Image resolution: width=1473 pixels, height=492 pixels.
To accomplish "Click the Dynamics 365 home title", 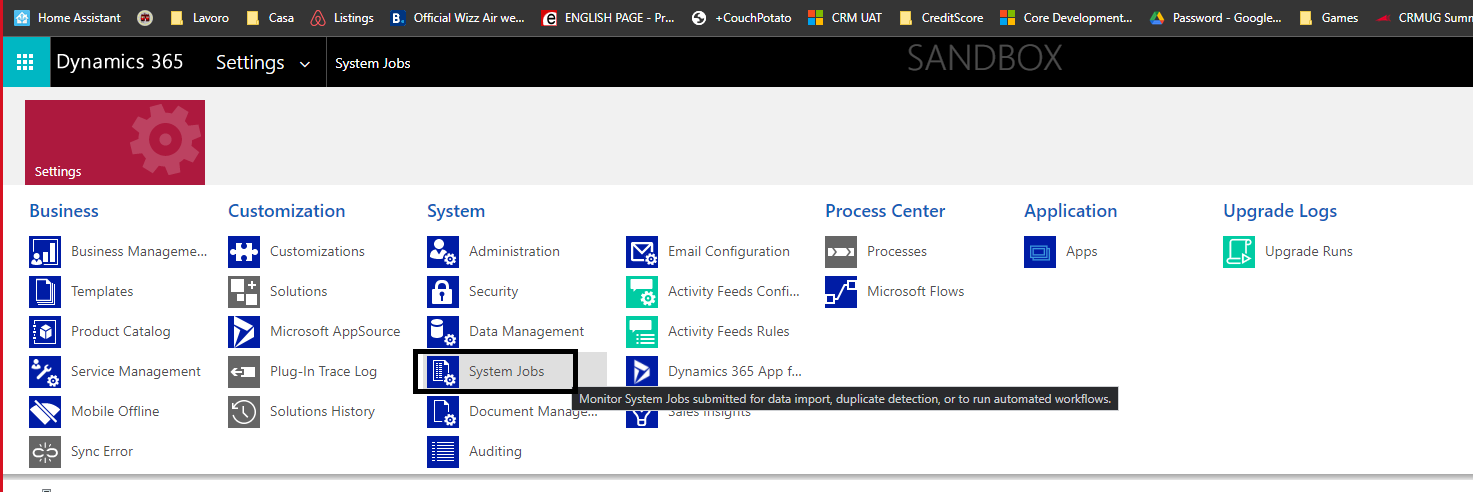I will [x=120, y=62].
